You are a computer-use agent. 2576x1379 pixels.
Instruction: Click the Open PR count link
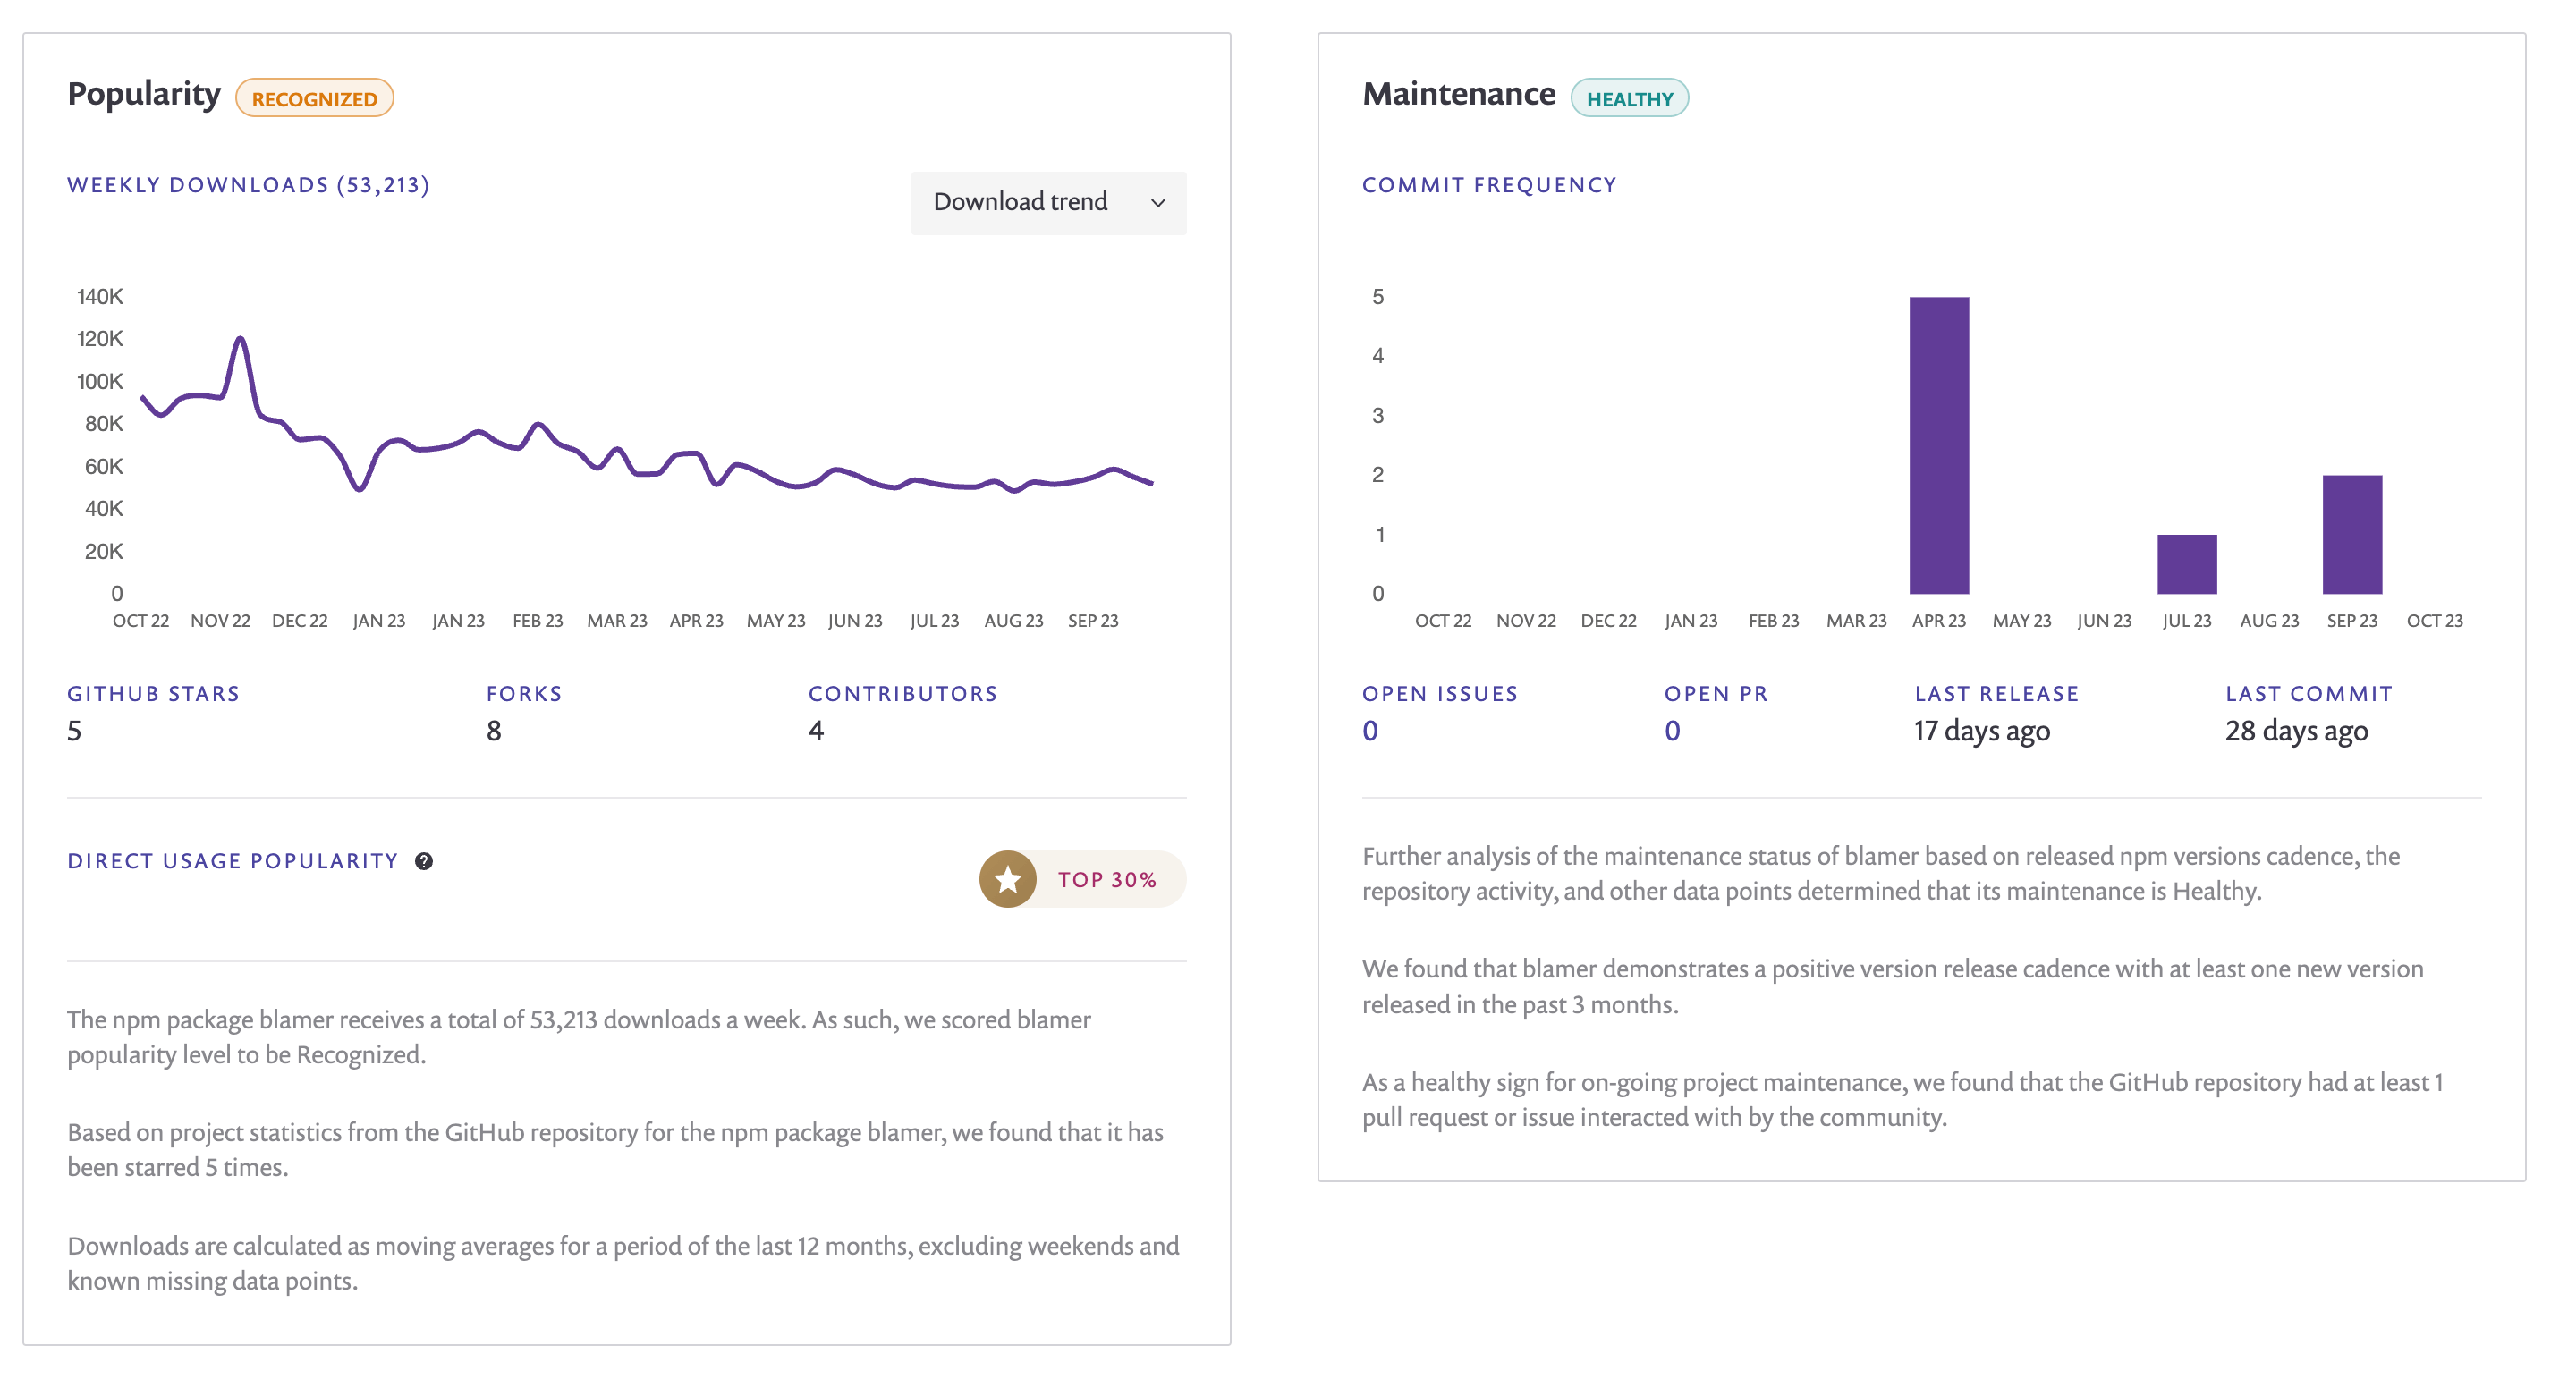pos(1671,731)
